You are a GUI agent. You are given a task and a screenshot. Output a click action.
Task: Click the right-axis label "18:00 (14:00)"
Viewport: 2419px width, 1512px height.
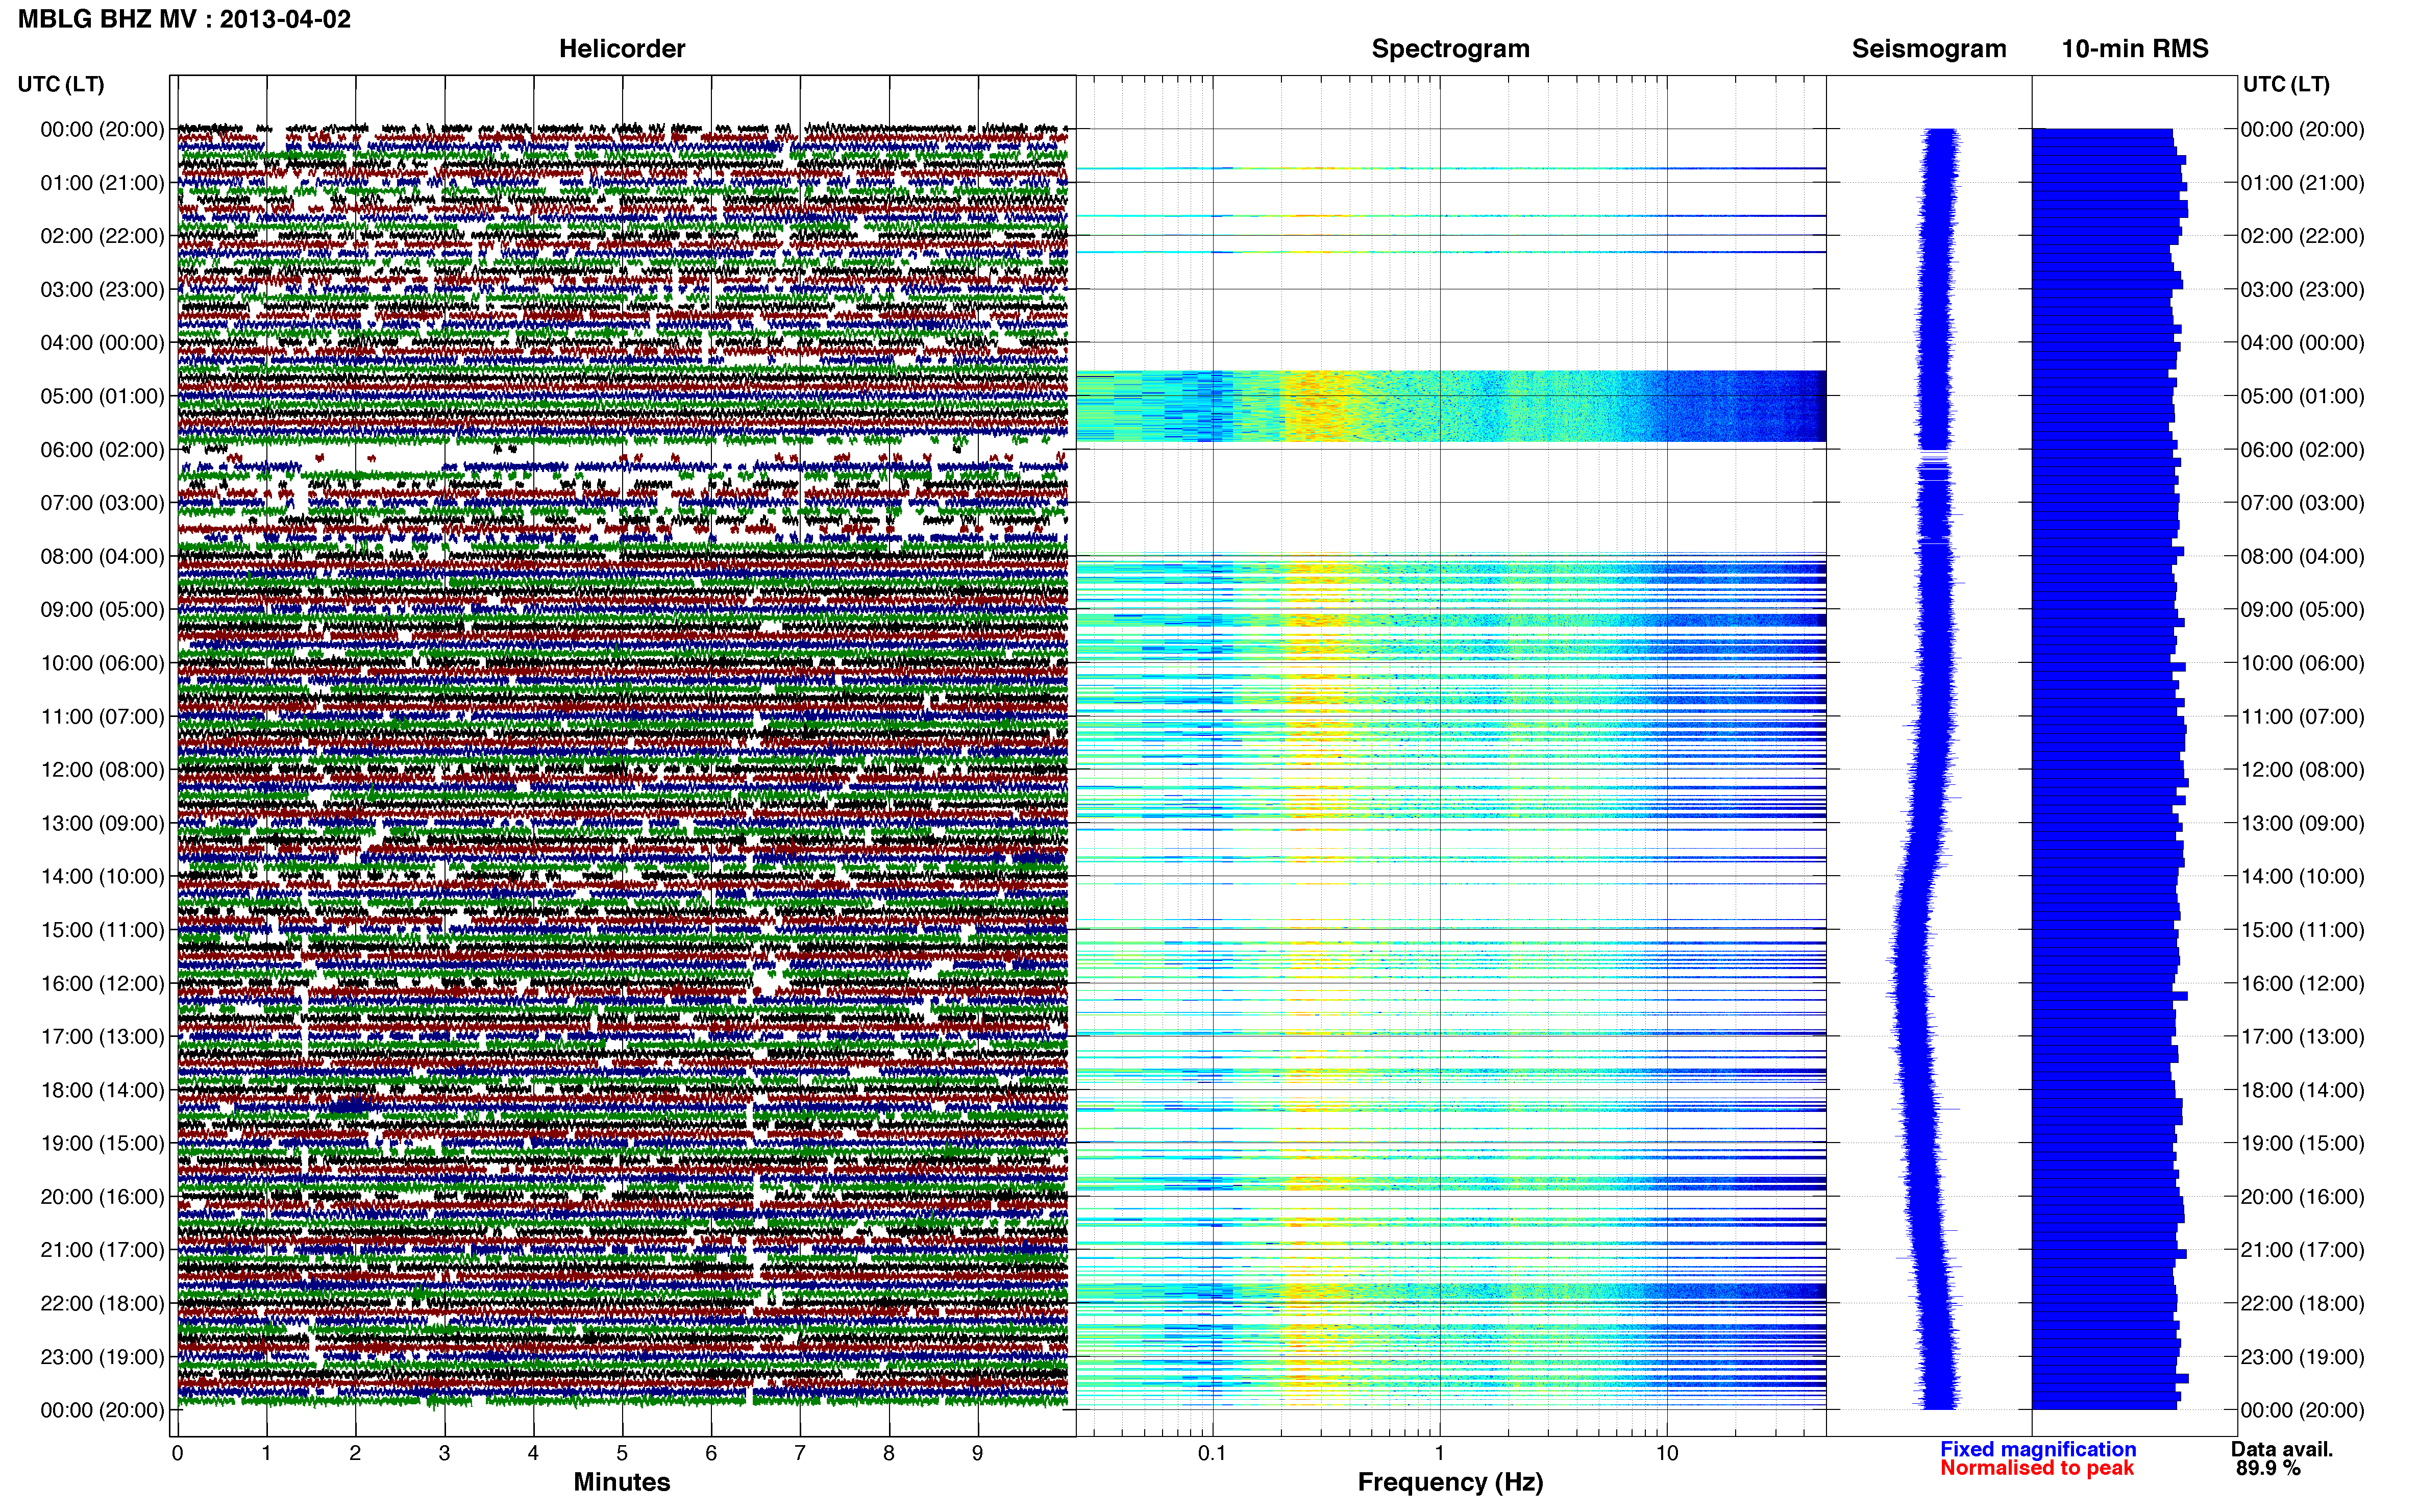pyautogui.click(x=2302, y=1090)
